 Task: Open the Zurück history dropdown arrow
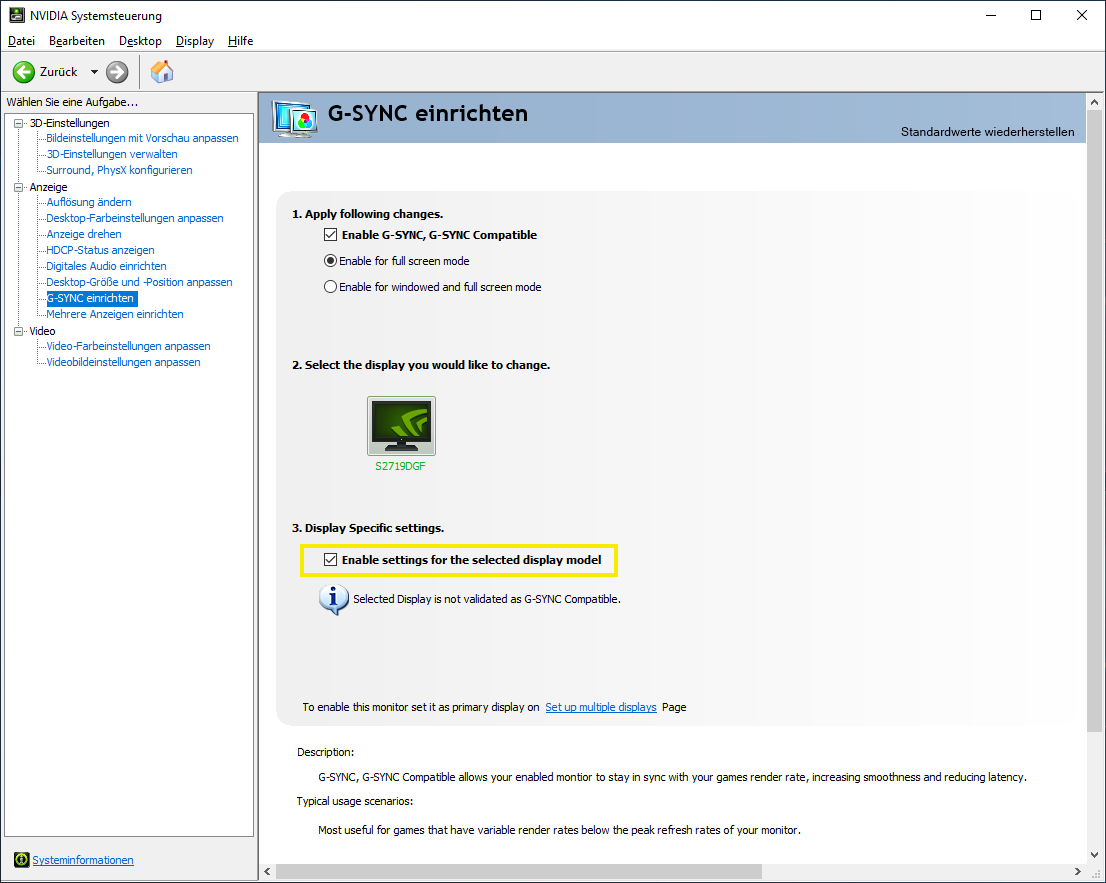coord(94,72)
